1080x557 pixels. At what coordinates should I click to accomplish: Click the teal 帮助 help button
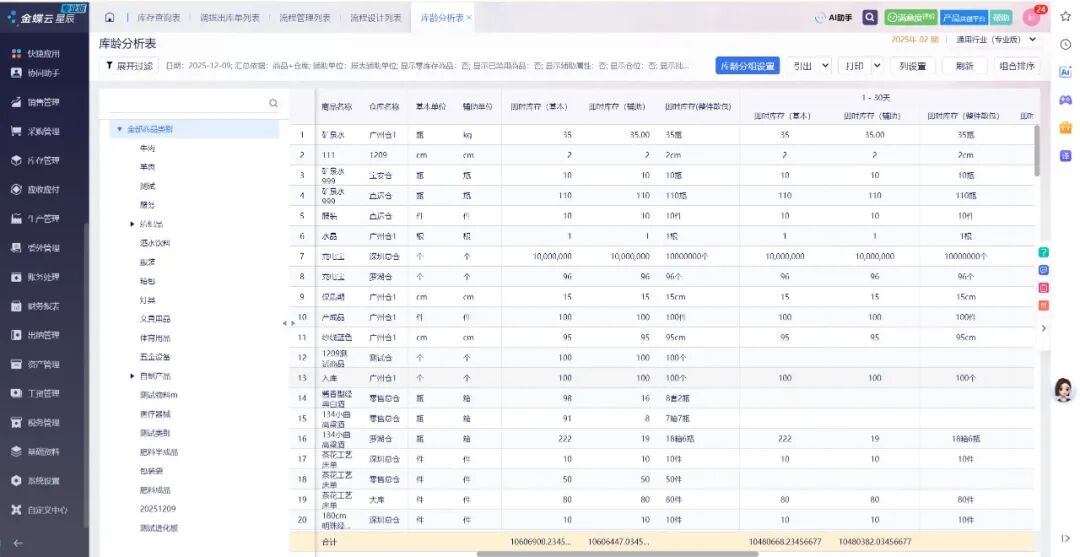[1001, 18]
